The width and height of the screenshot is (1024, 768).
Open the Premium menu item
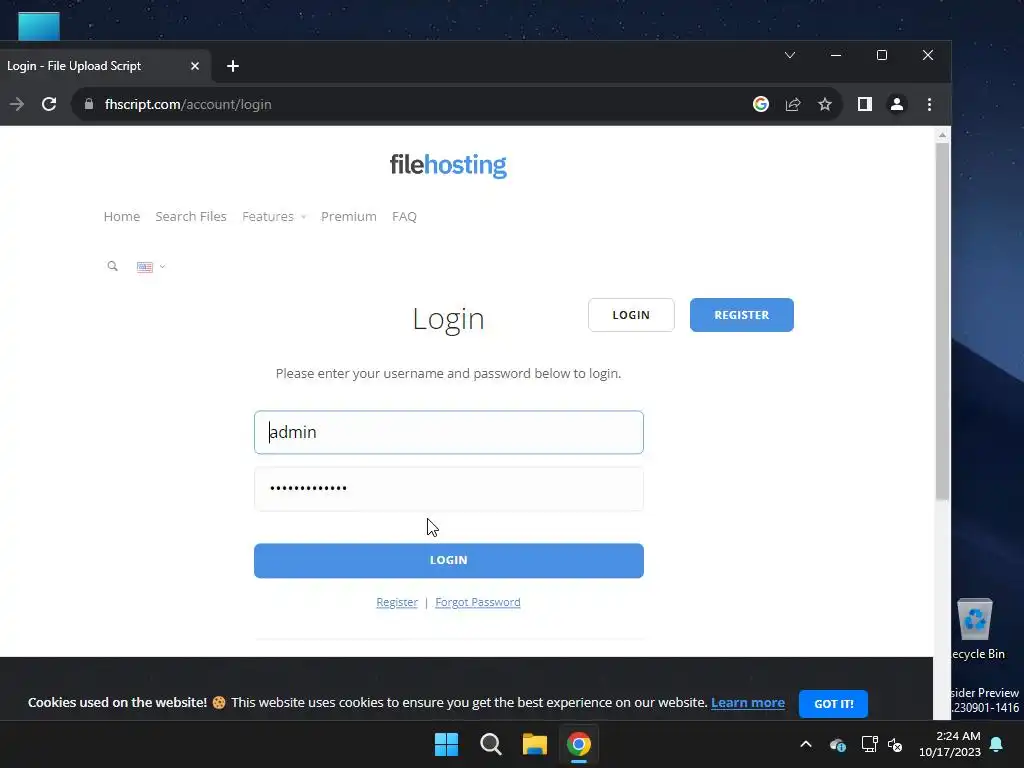point(349,217)
